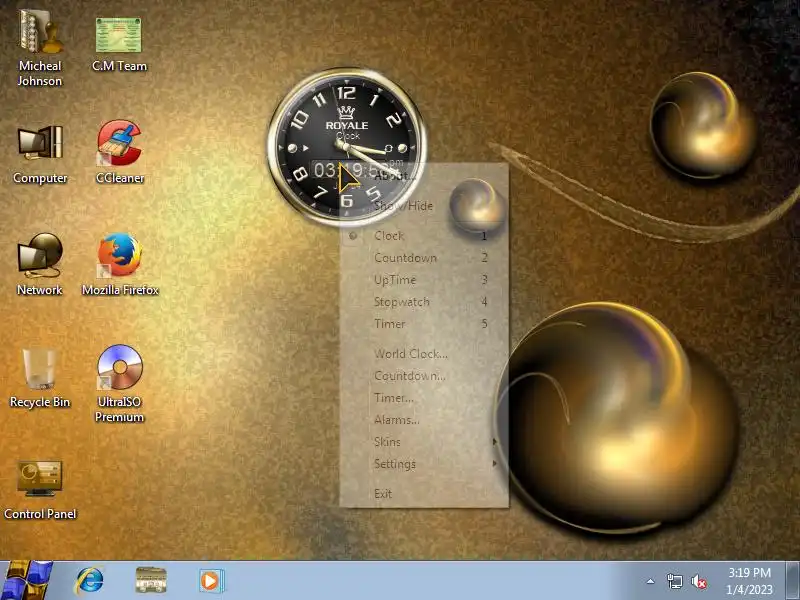
Task: Launch CCleaner from the desktop
Action: click(120, 152)
